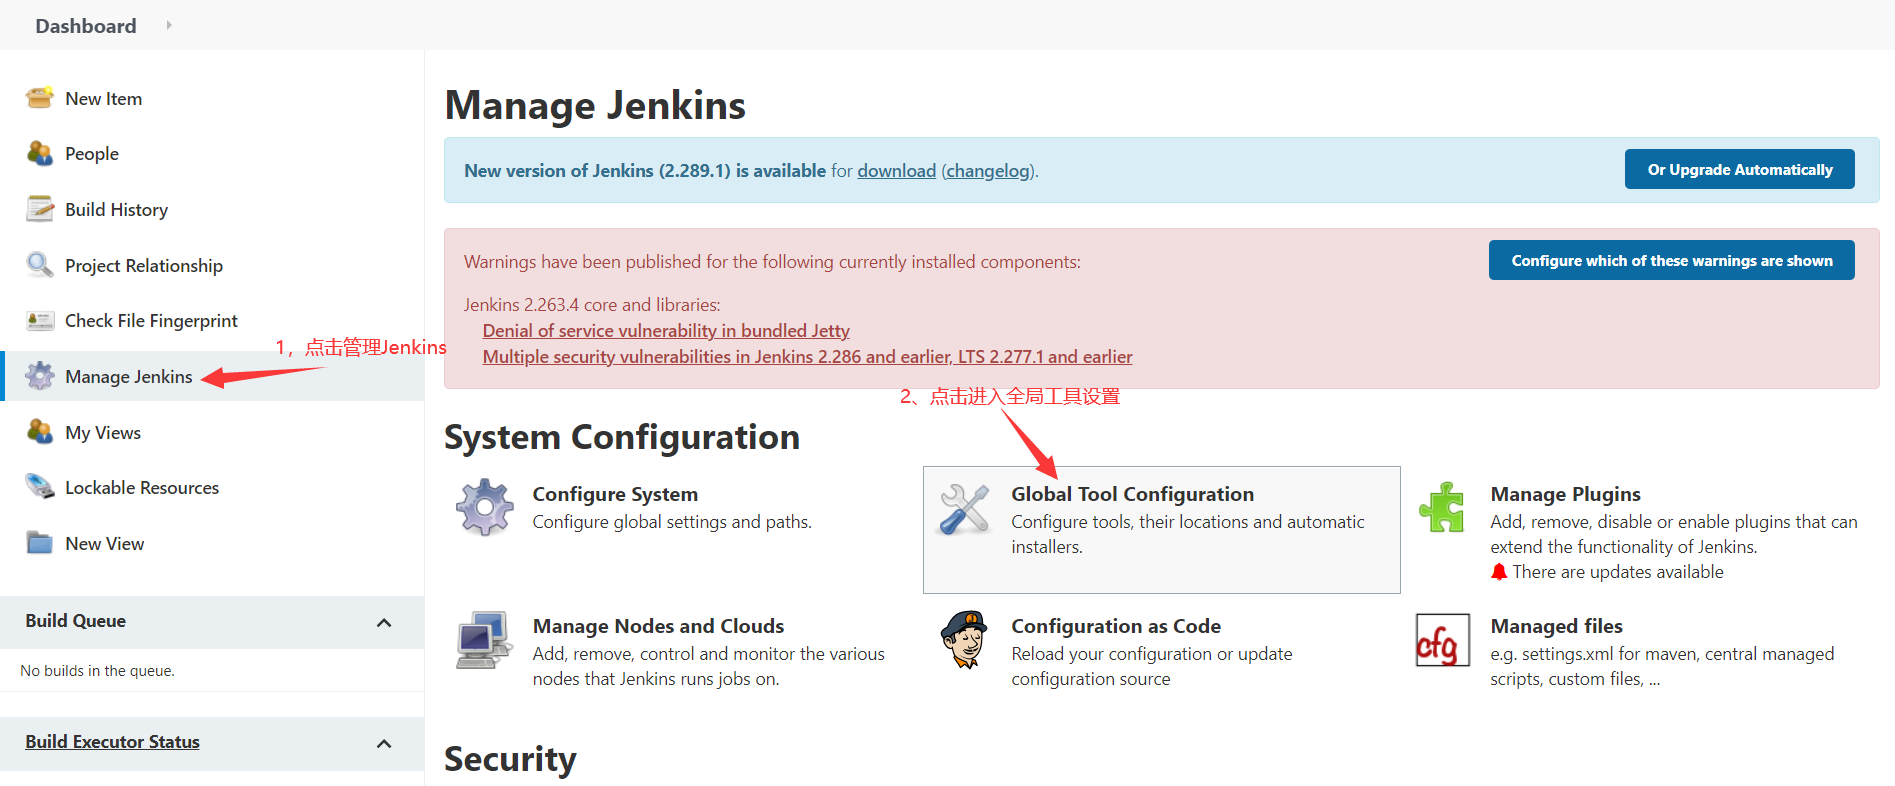This screenshot has width=1895, height=786.
Task: Click the Project Relationship magnifier icon
Action: pyautogui.click(x=40, y=265)
